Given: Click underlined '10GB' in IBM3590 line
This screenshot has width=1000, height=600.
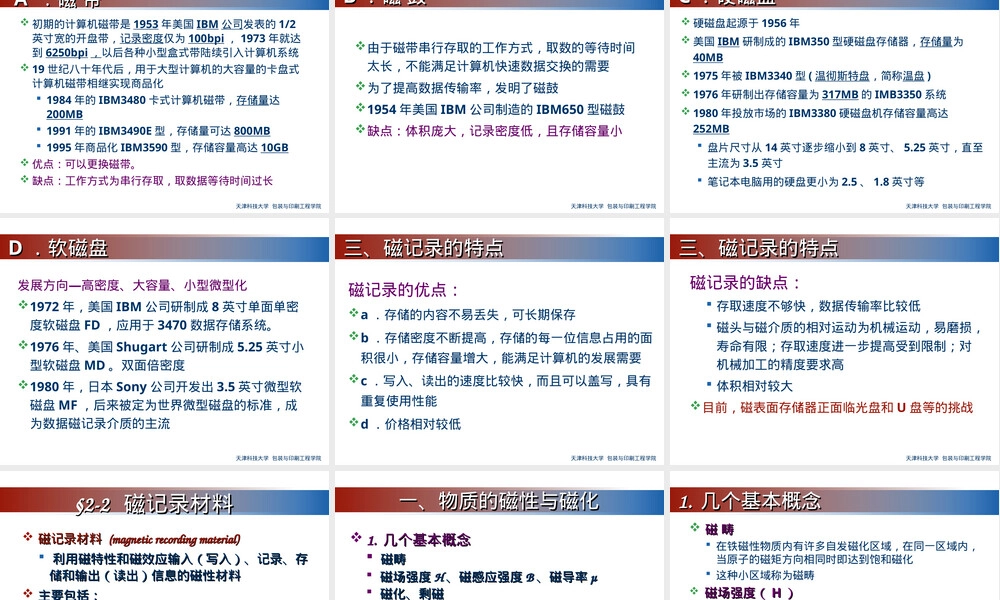Looking at the screenshot, I should pos(274,147).
